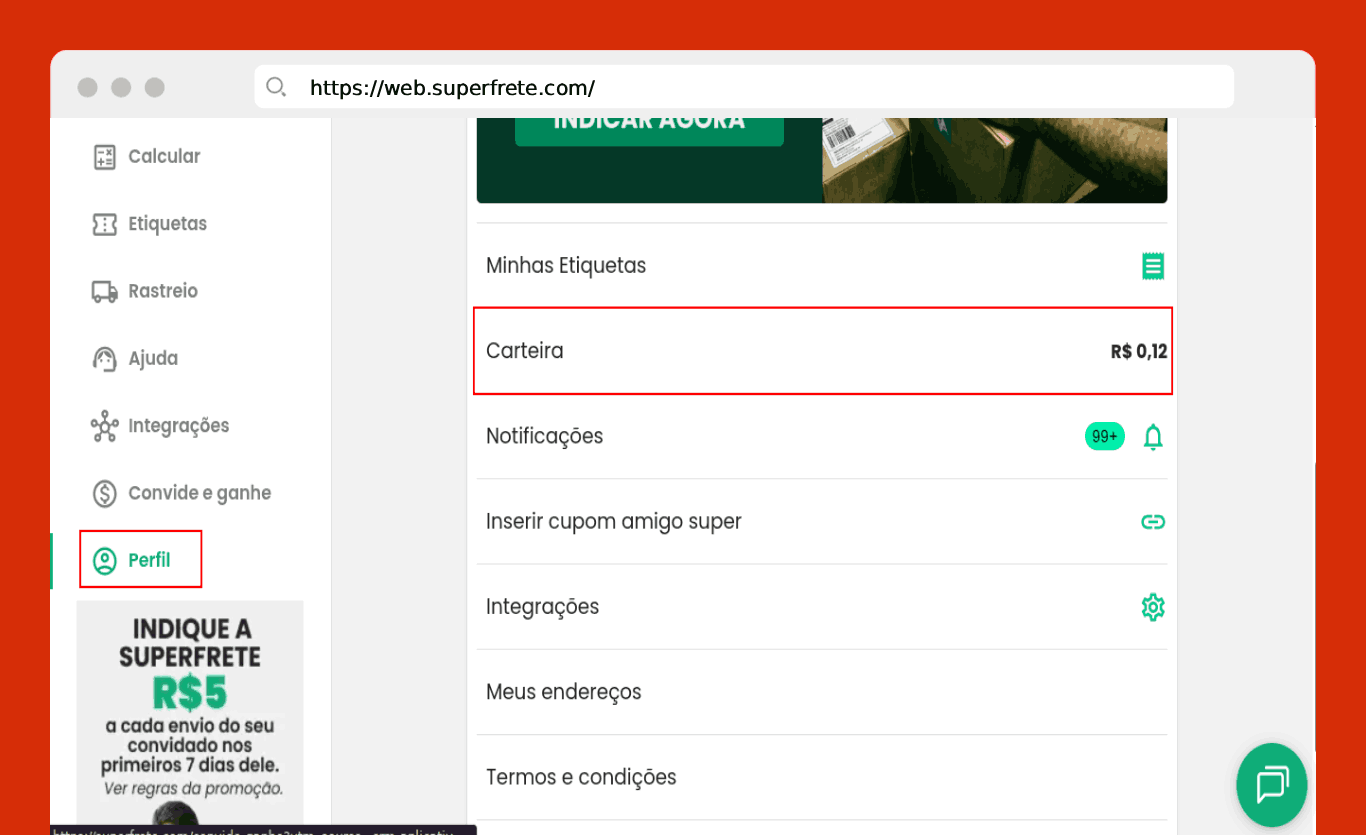Click the Calcular calculator icon
The width and height of the screenshot is (1366, 835).
[x=105, y=157]
